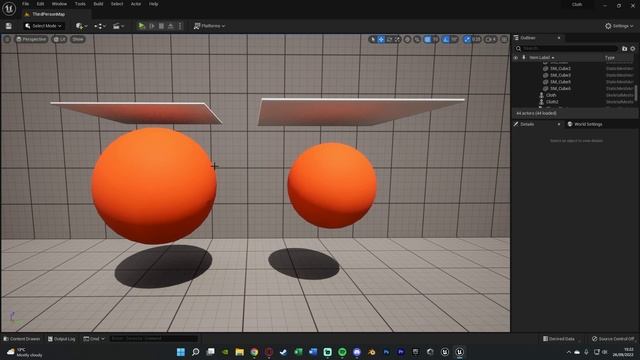
Task: Click the Outliner vertical scrollbar
Action: 636,92
